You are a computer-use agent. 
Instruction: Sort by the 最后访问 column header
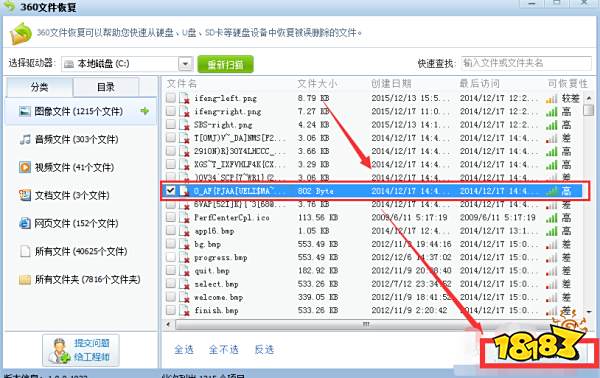[x=479, y=83]
